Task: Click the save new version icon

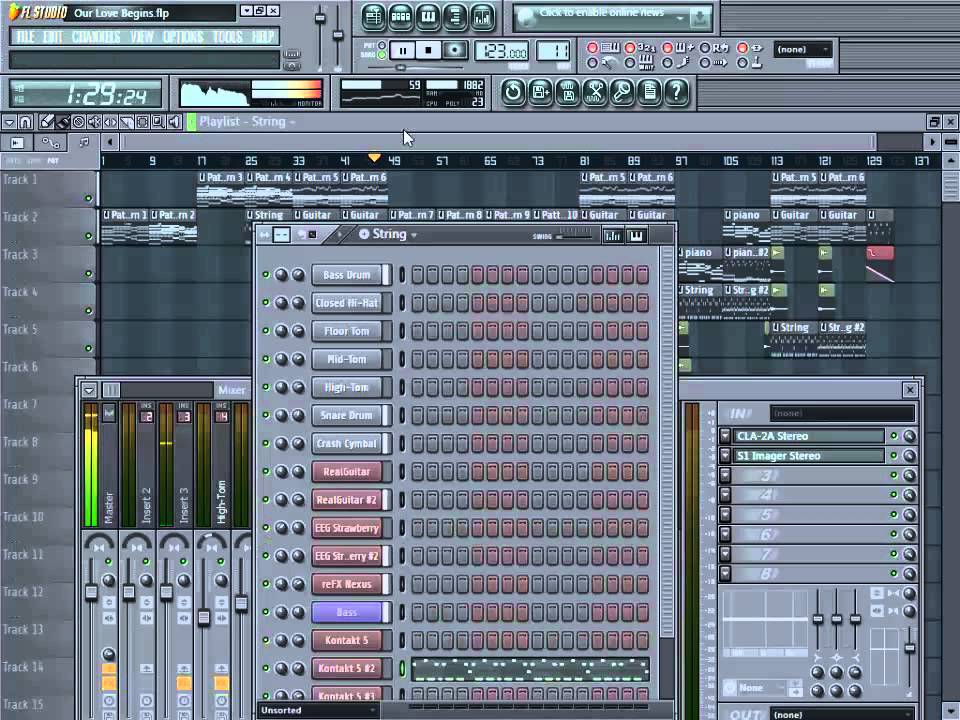Action: point(541,92)
